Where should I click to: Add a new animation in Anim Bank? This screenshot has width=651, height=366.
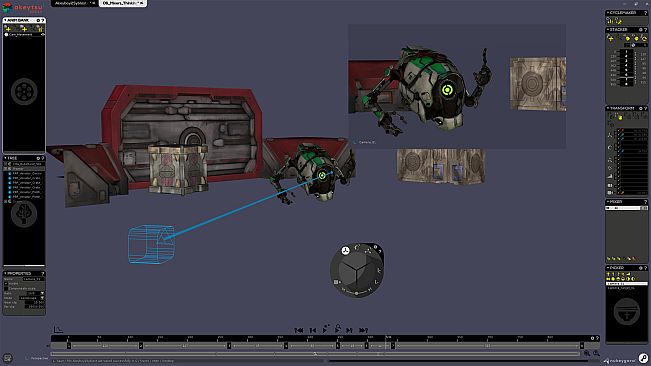pos(8,29)
